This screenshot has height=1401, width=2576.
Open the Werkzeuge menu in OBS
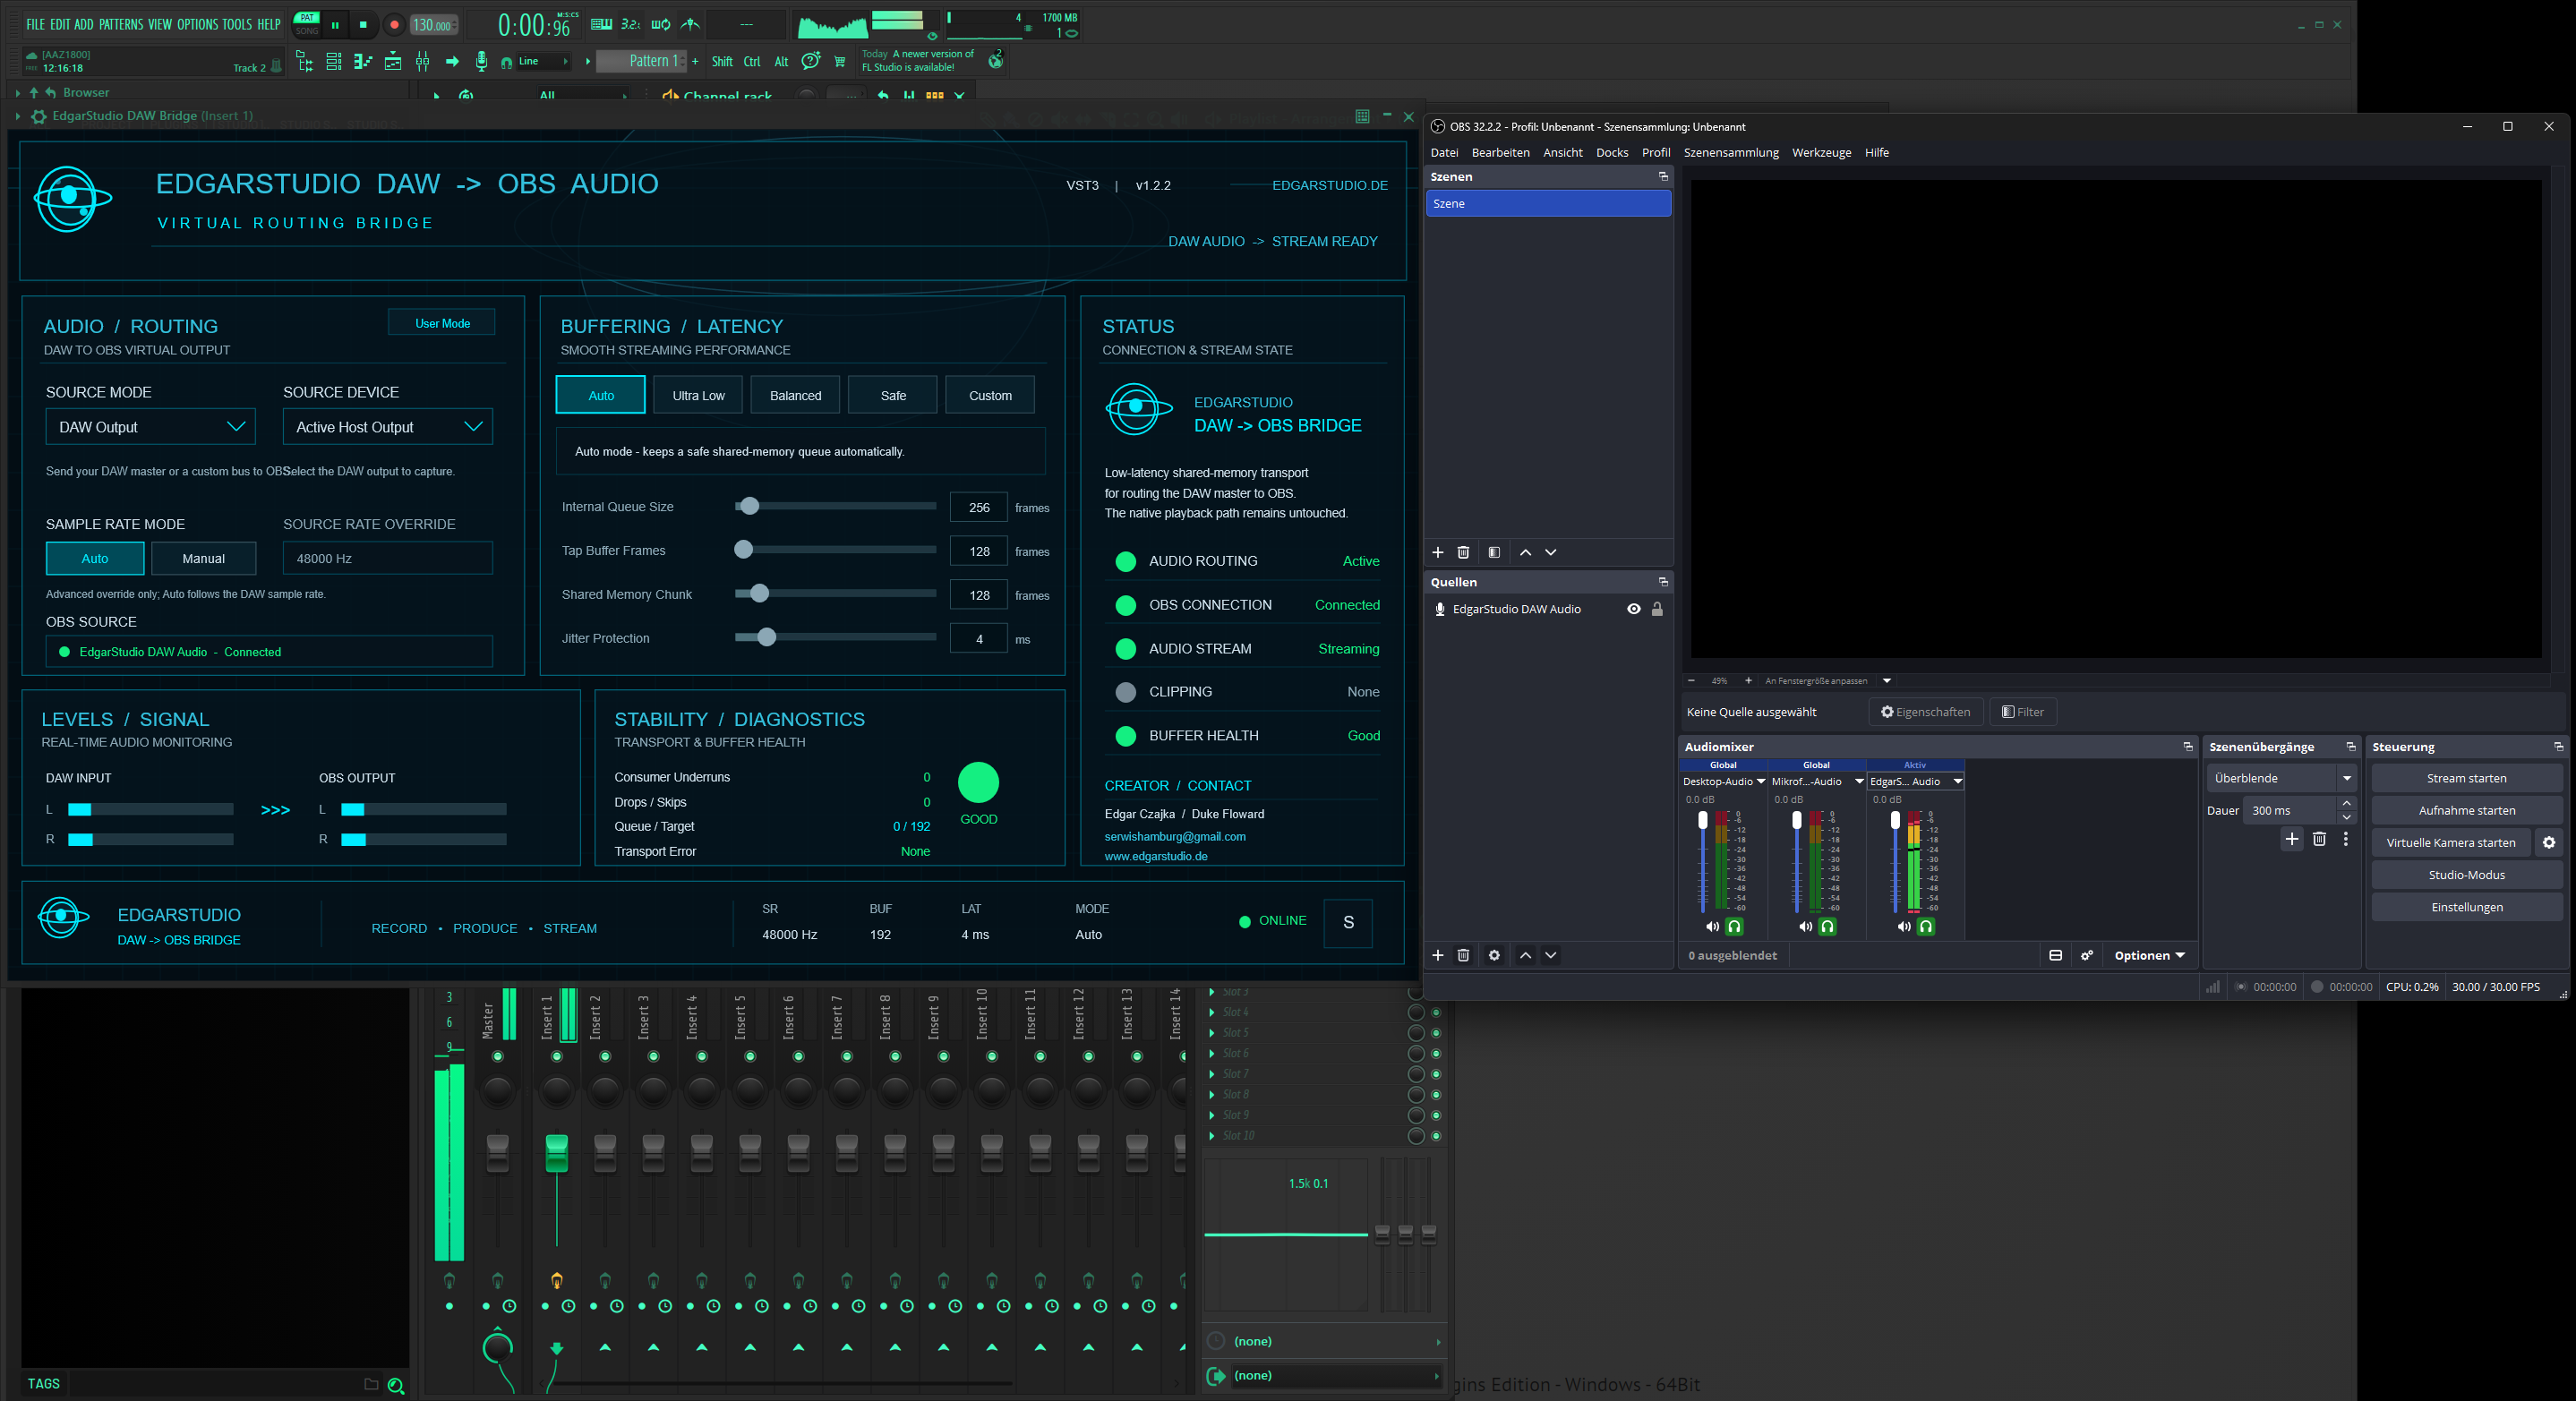point(1821,152)
